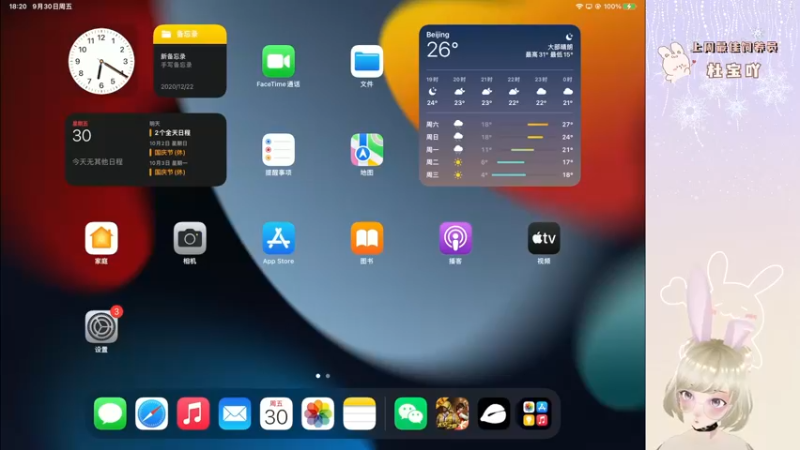Open Messages in the dock
Screen dimensions: 800x450
click(x=110, y=413)
